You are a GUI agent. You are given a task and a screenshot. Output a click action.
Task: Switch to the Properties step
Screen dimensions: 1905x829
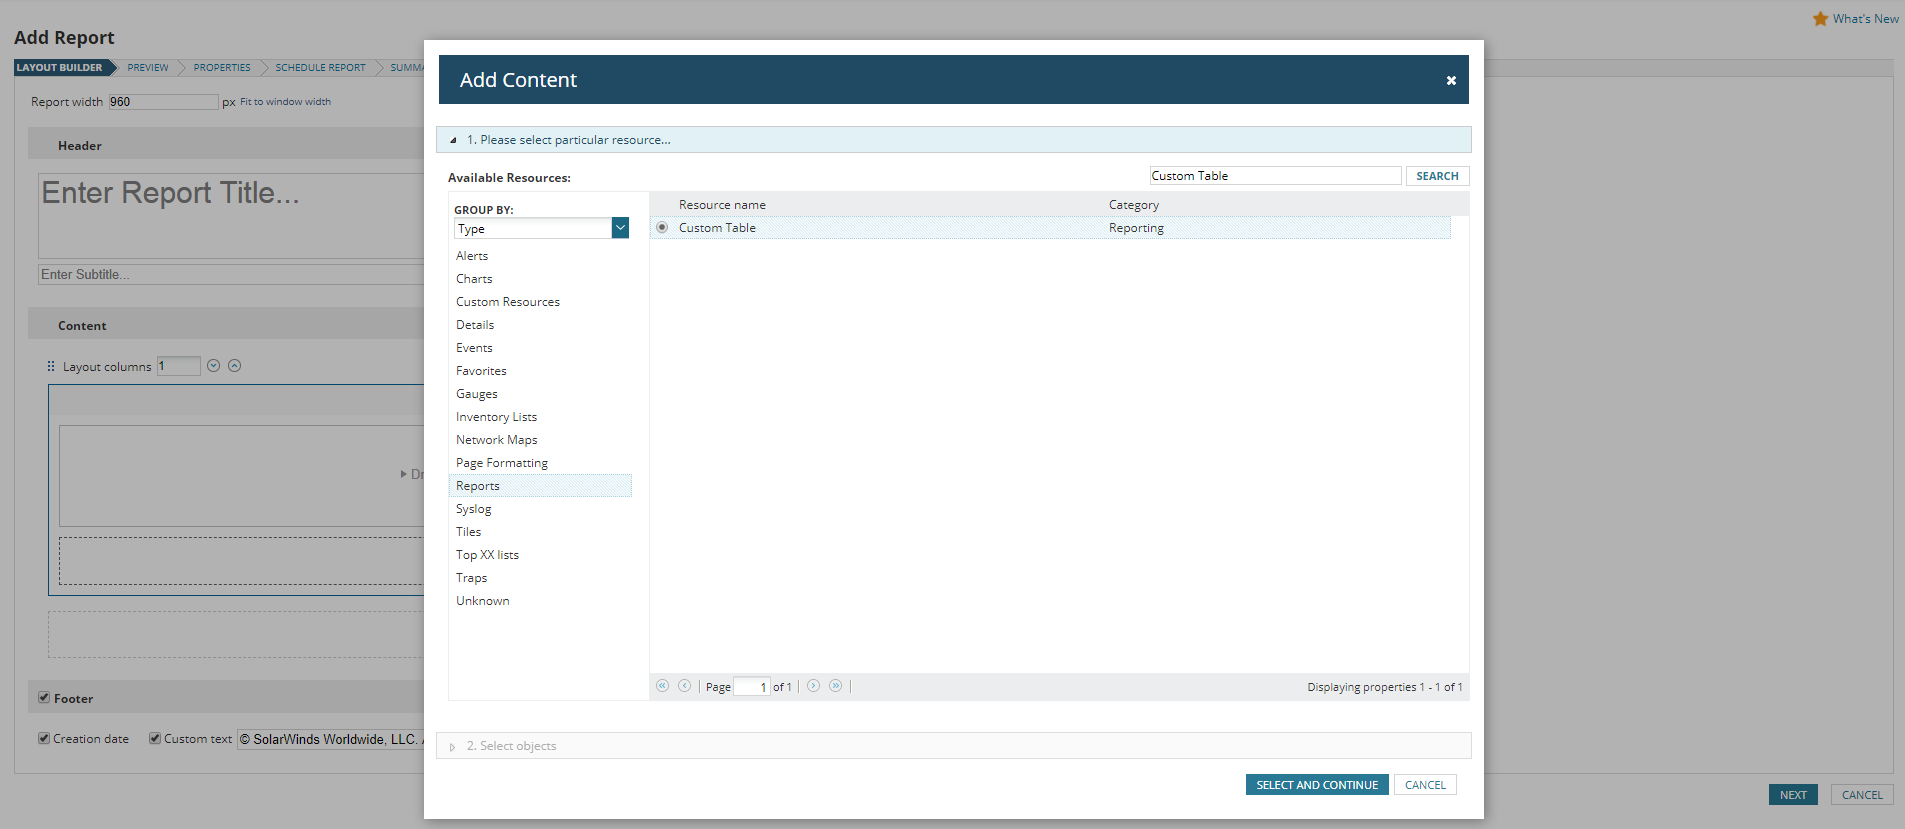pyautogui.click(x=222, y=67)
